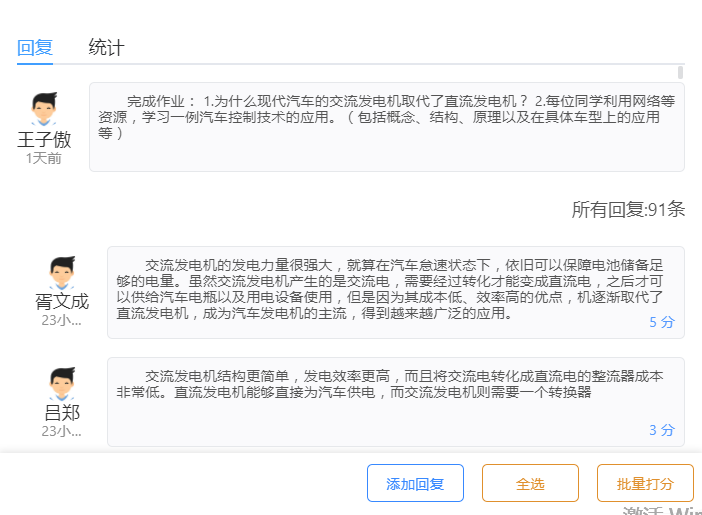Switch to the 回复 tab
The width and height of the screenshot is (702, 515).
[35, 47]
